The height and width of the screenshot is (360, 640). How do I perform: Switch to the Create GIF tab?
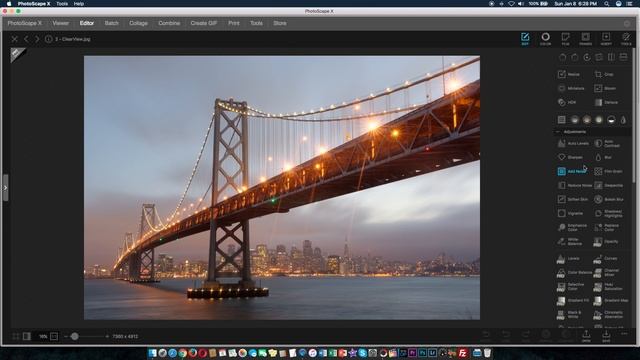[x=204, y=23]
